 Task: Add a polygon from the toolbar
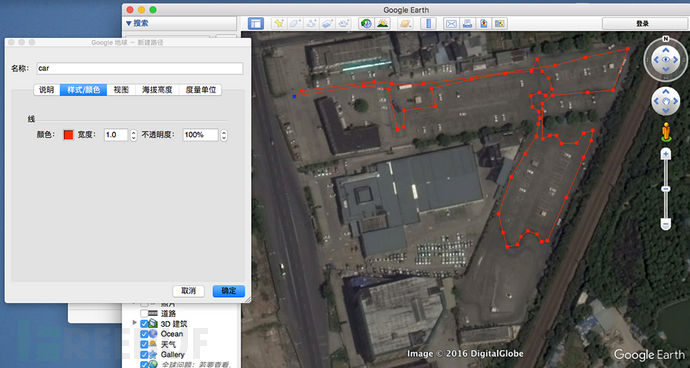point(295,23)
